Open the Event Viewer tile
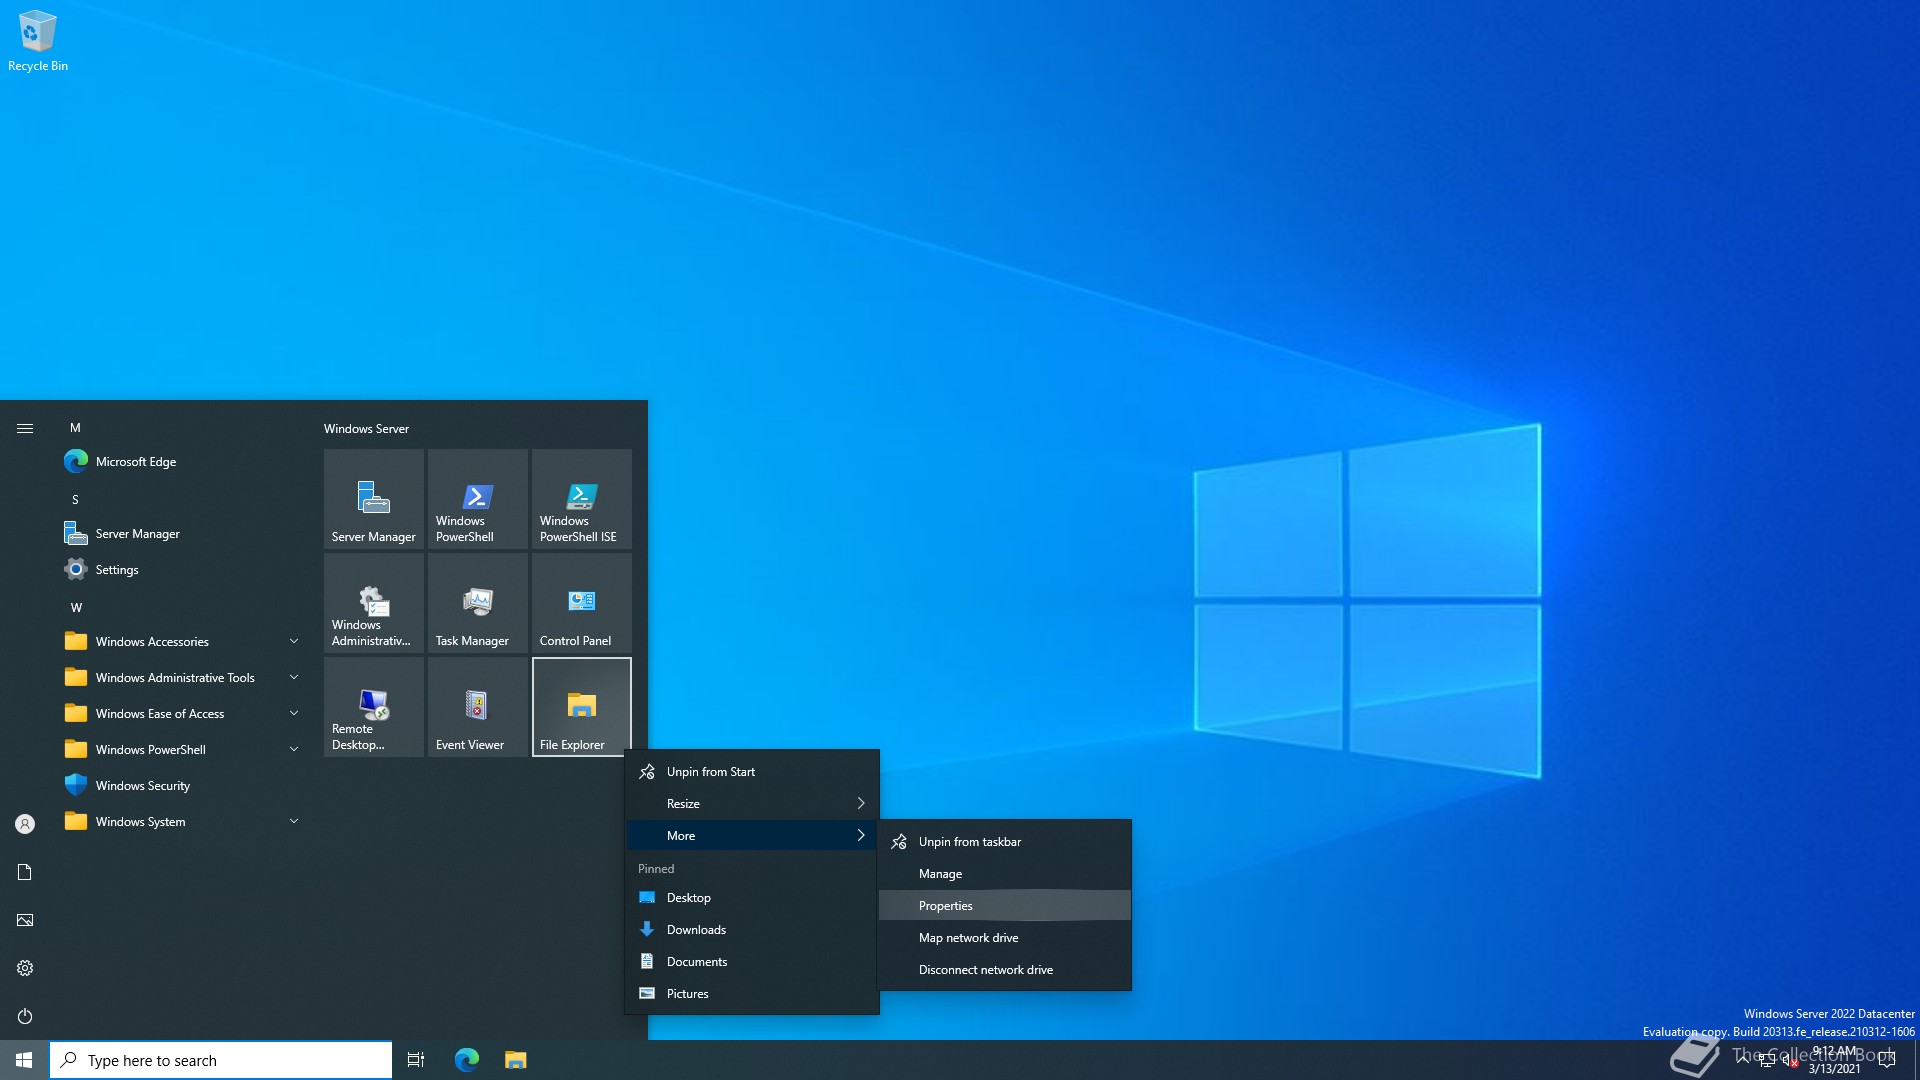1920x1080 pixels. pyautogui.click(x=478, y=707)
